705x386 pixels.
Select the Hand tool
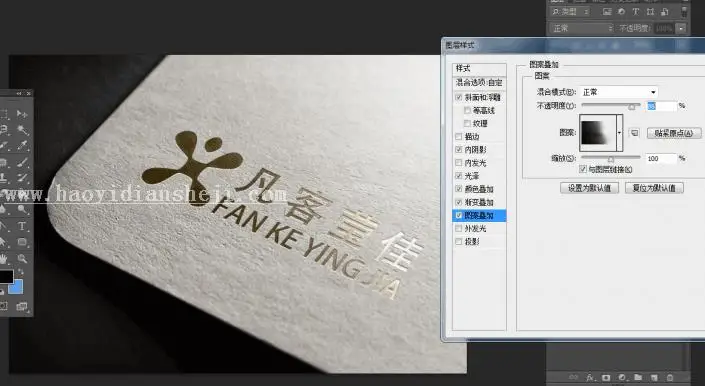pyautogui.click(x=4, y=258)
